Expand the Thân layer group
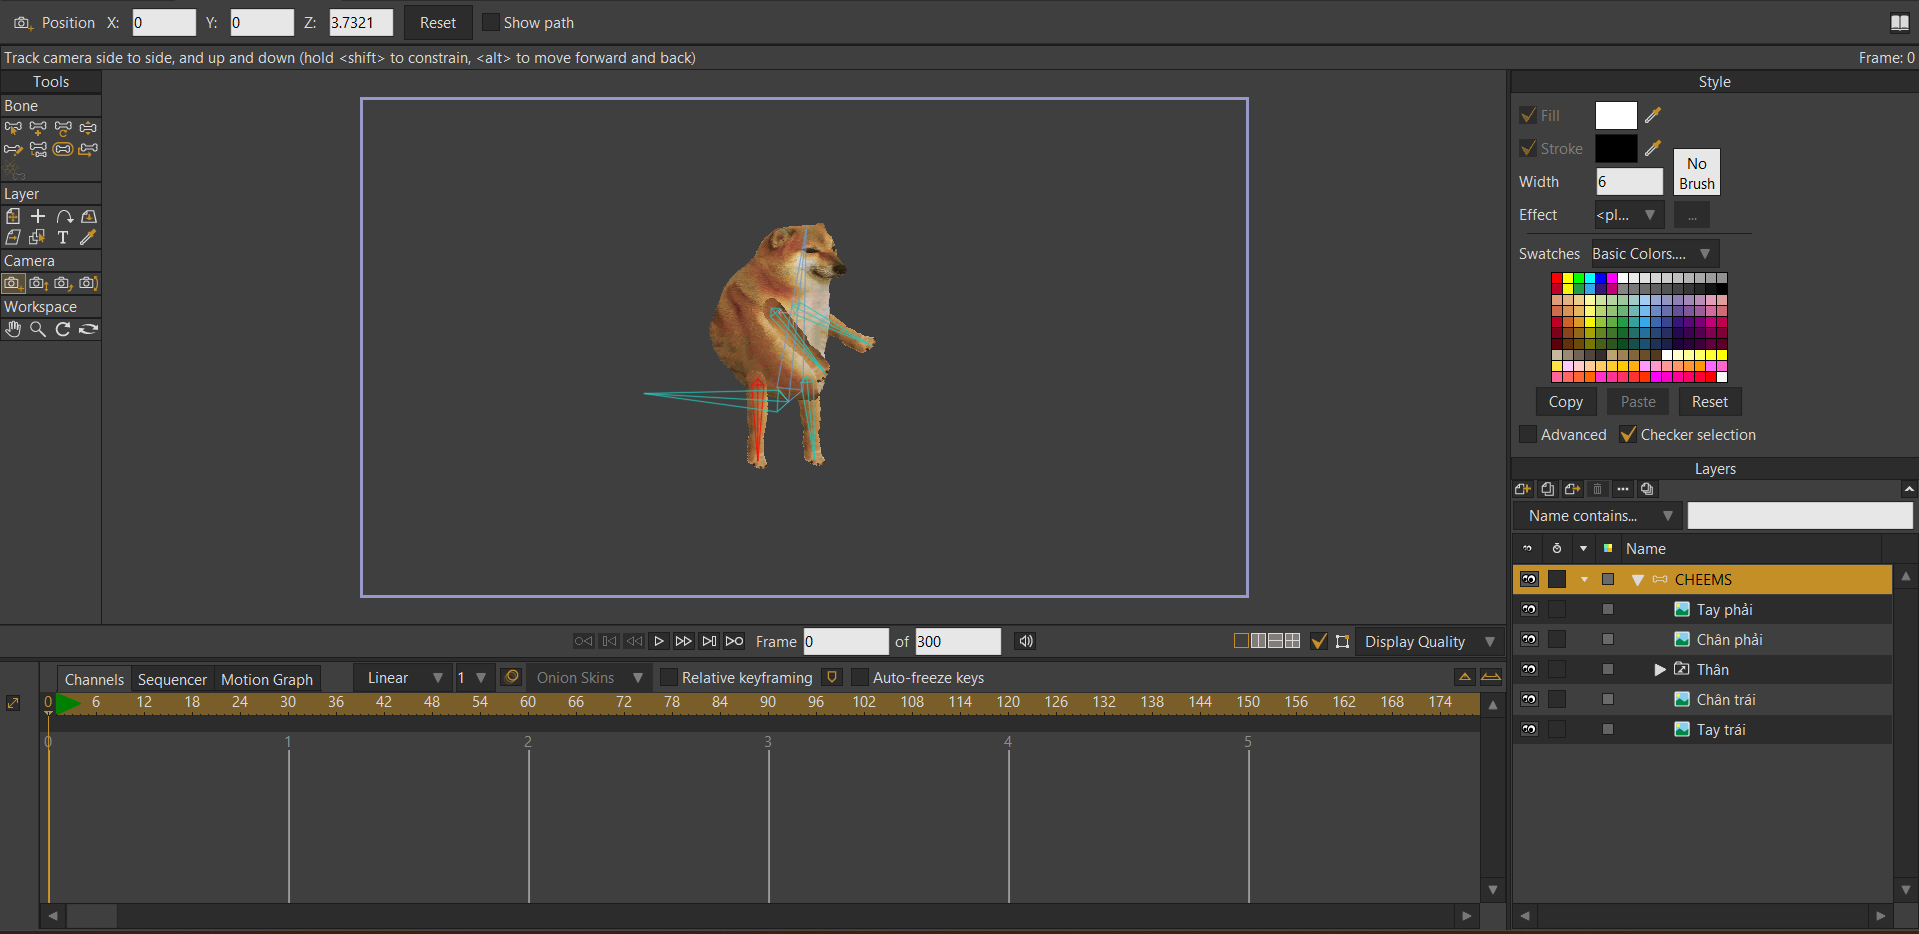 (x=1660, y=670)
